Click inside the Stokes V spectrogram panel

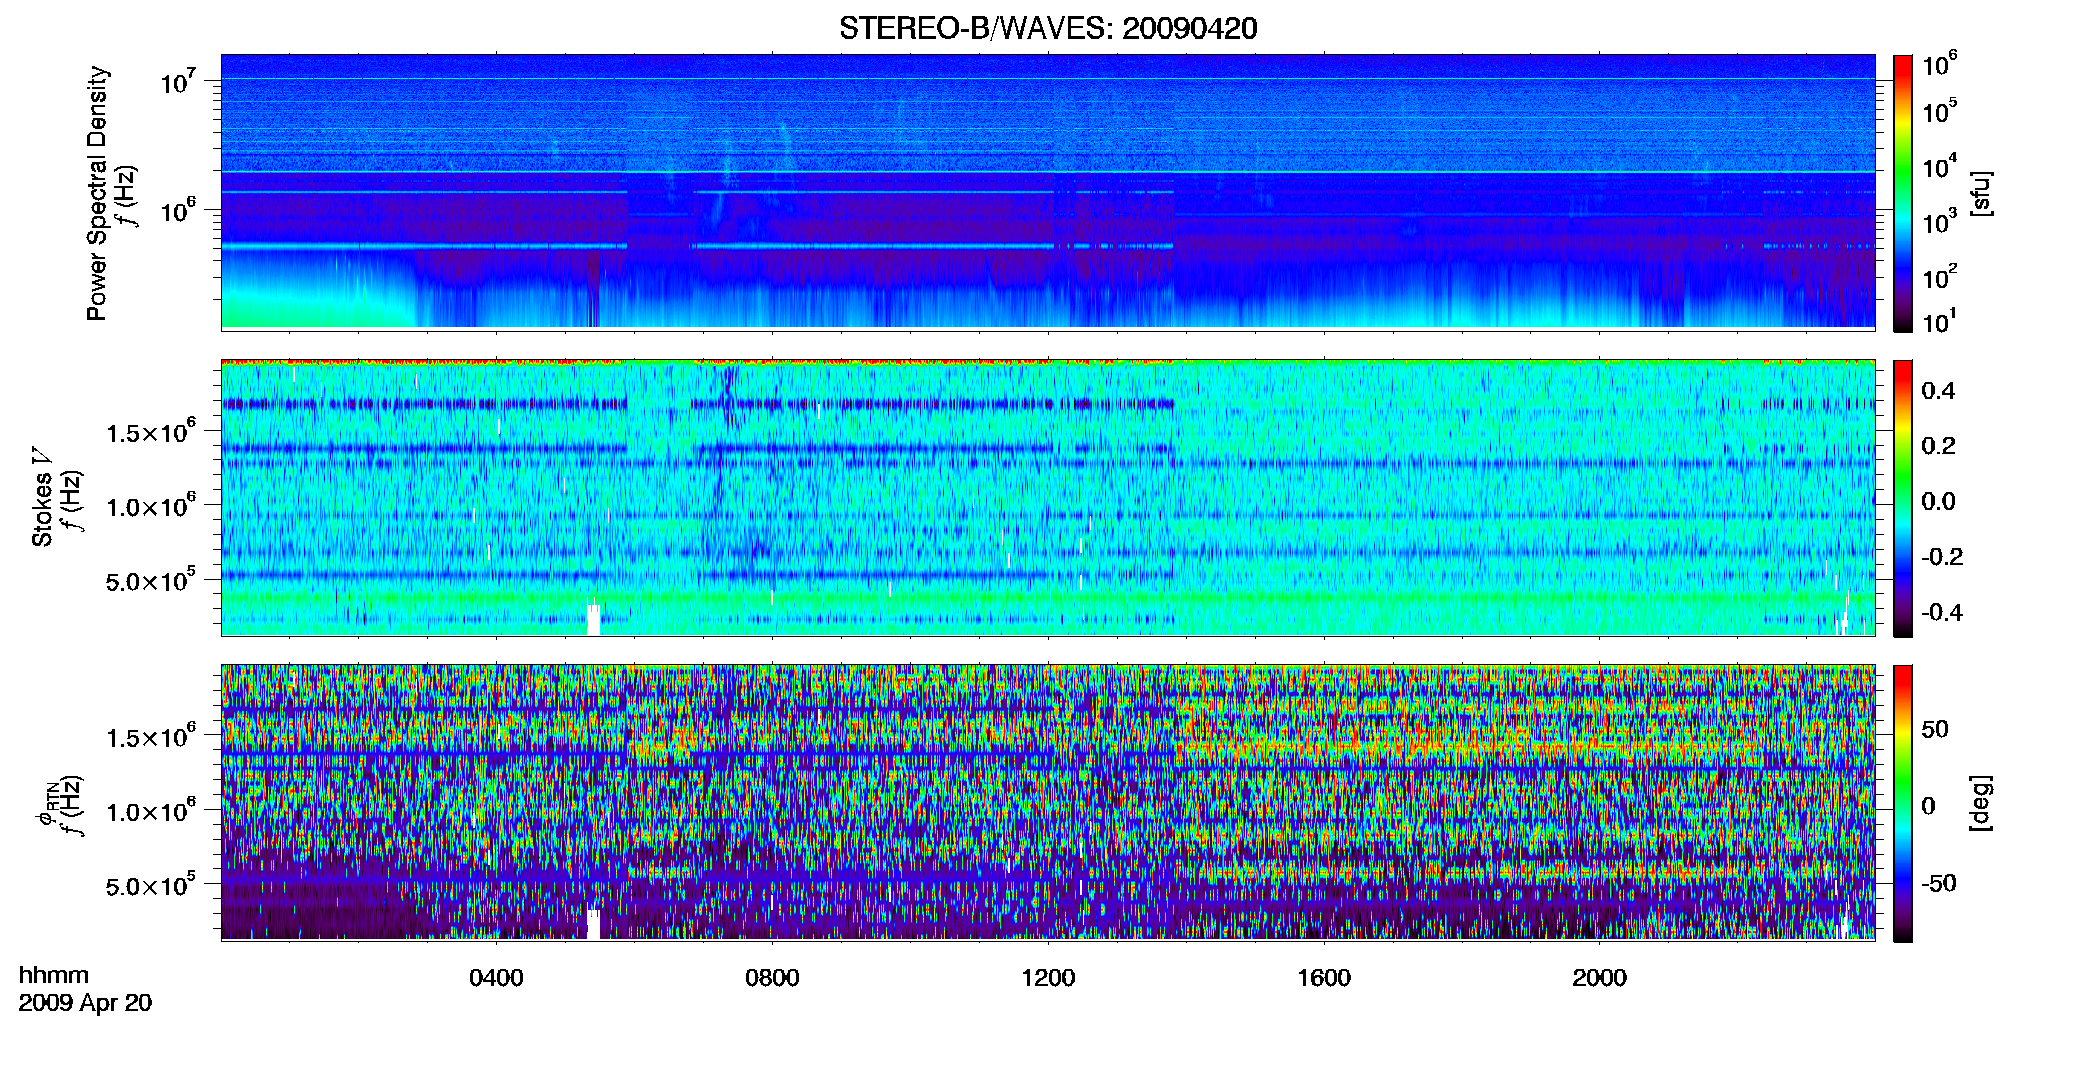pyautogui.click(x=1048, y=498)
